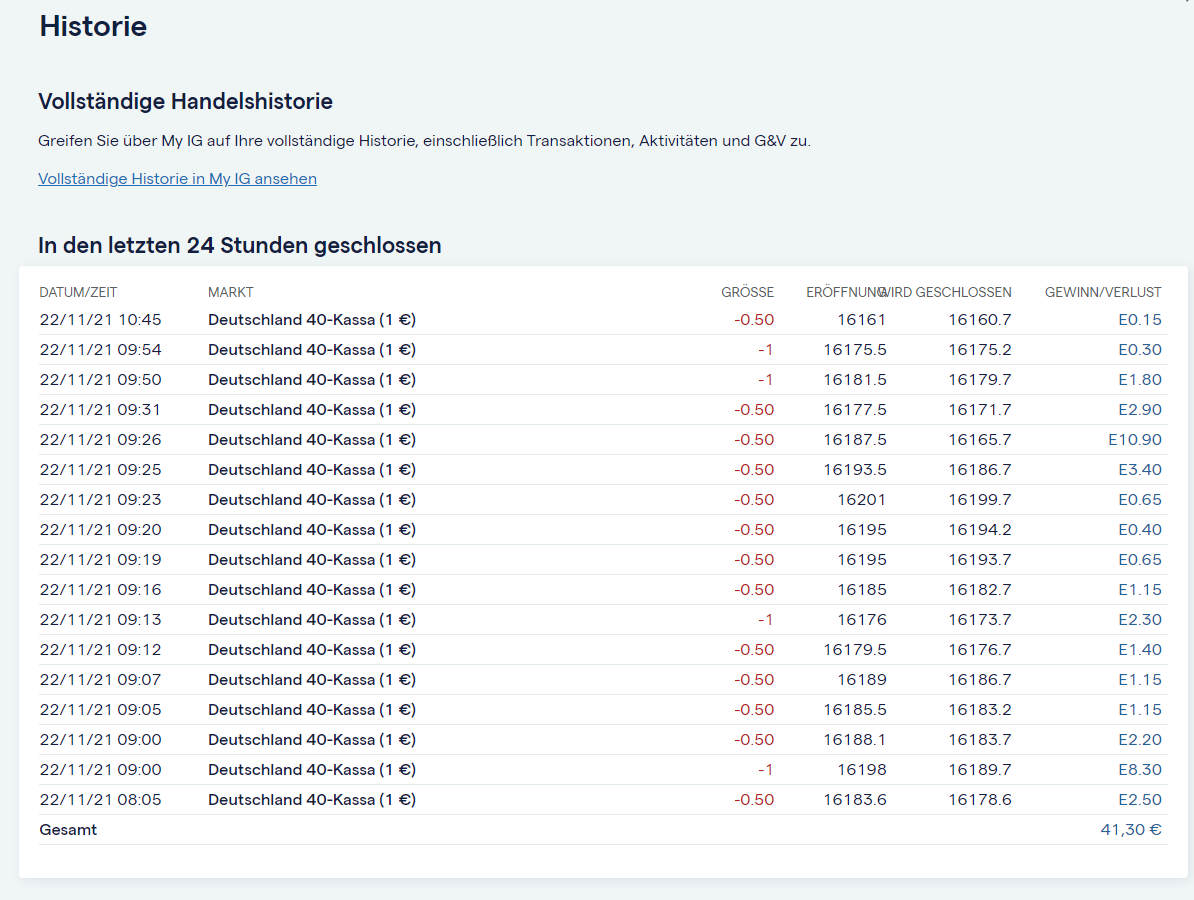Click closing price 16176.7
The image size is (1194, 900).
(980, 650)
